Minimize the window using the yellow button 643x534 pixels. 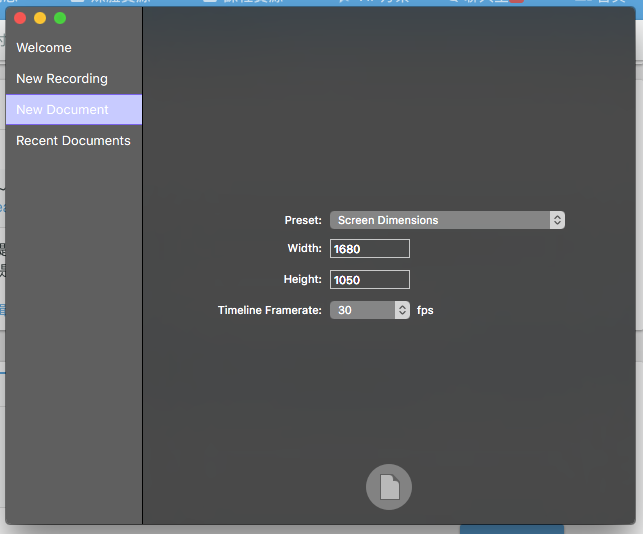(x=40, y=18)
